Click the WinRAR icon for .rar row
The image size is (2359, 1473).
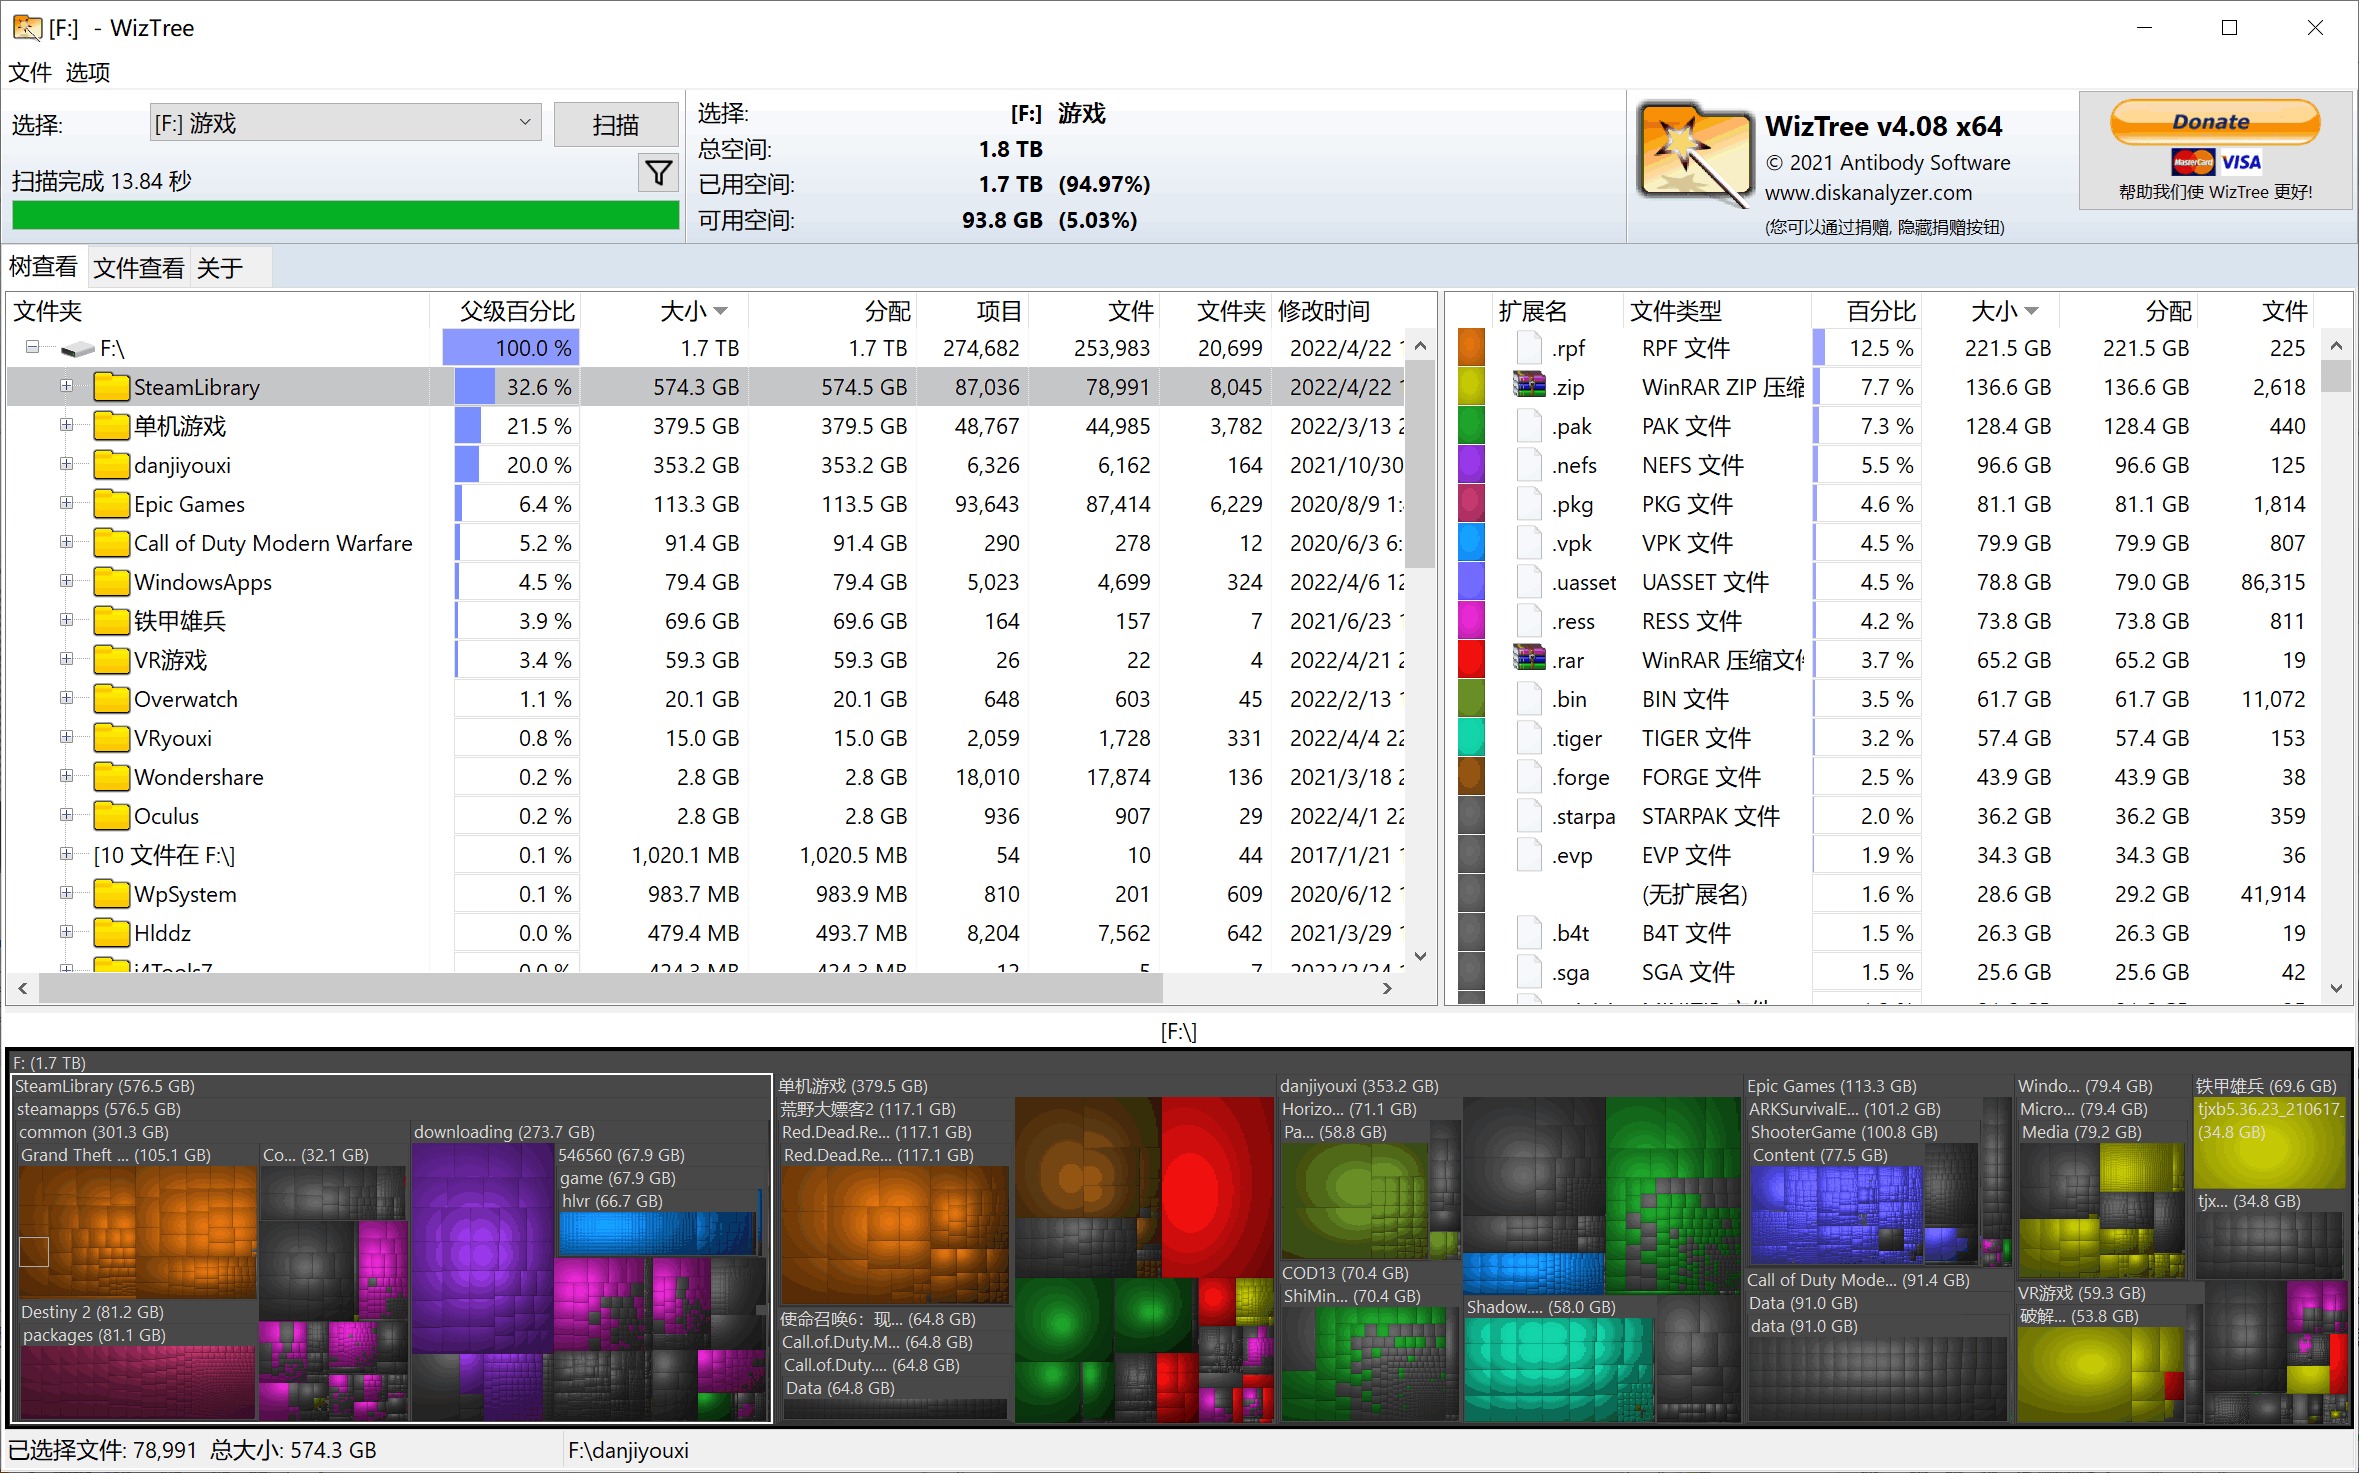pyautogui.click(x=1529, y=659)
